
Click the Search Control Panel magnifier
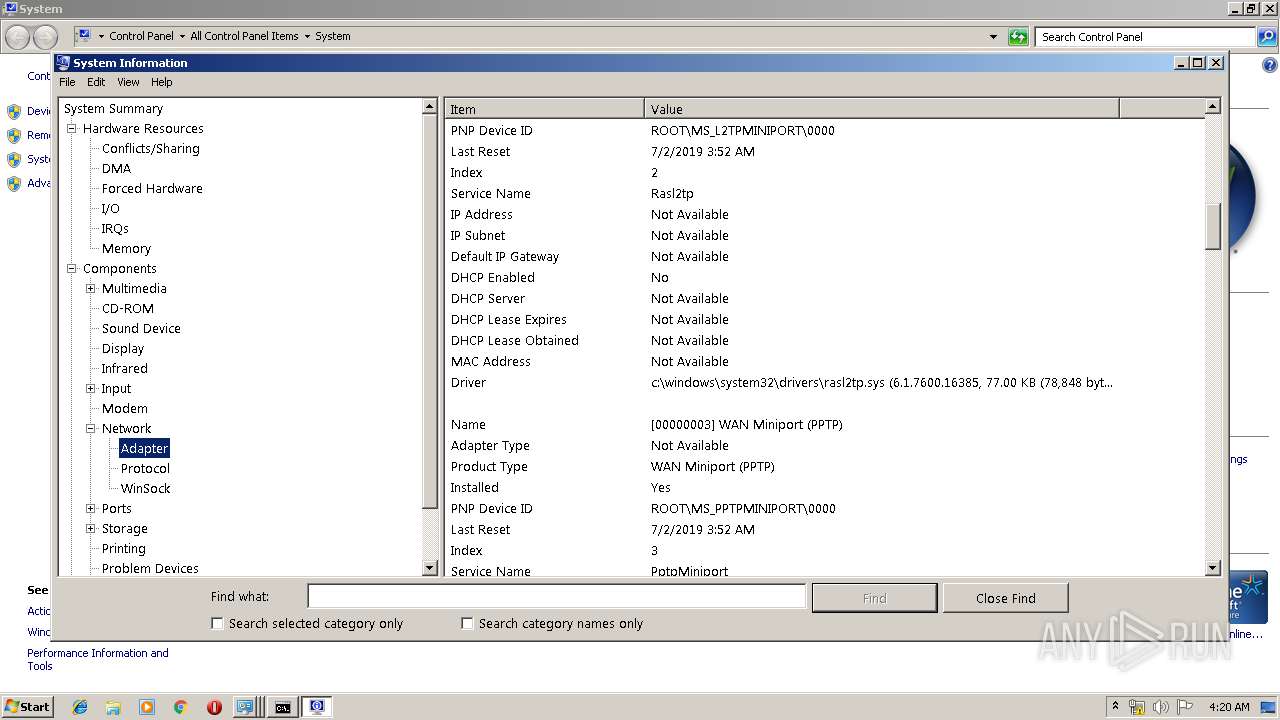pos(1266,37)
